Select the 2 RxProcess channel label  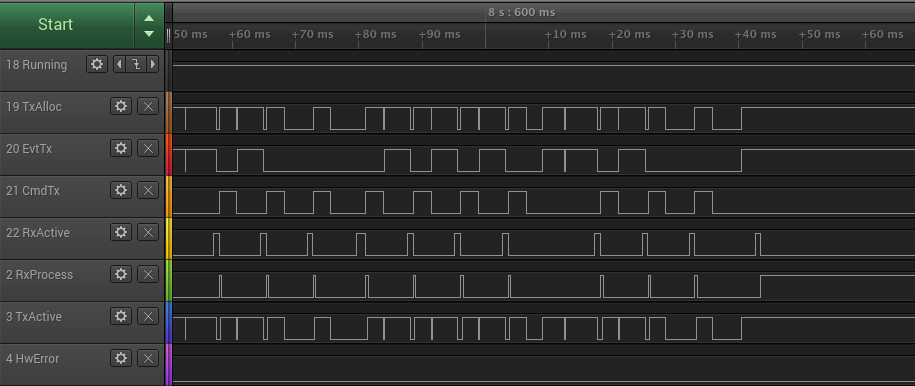coord(39,274)
